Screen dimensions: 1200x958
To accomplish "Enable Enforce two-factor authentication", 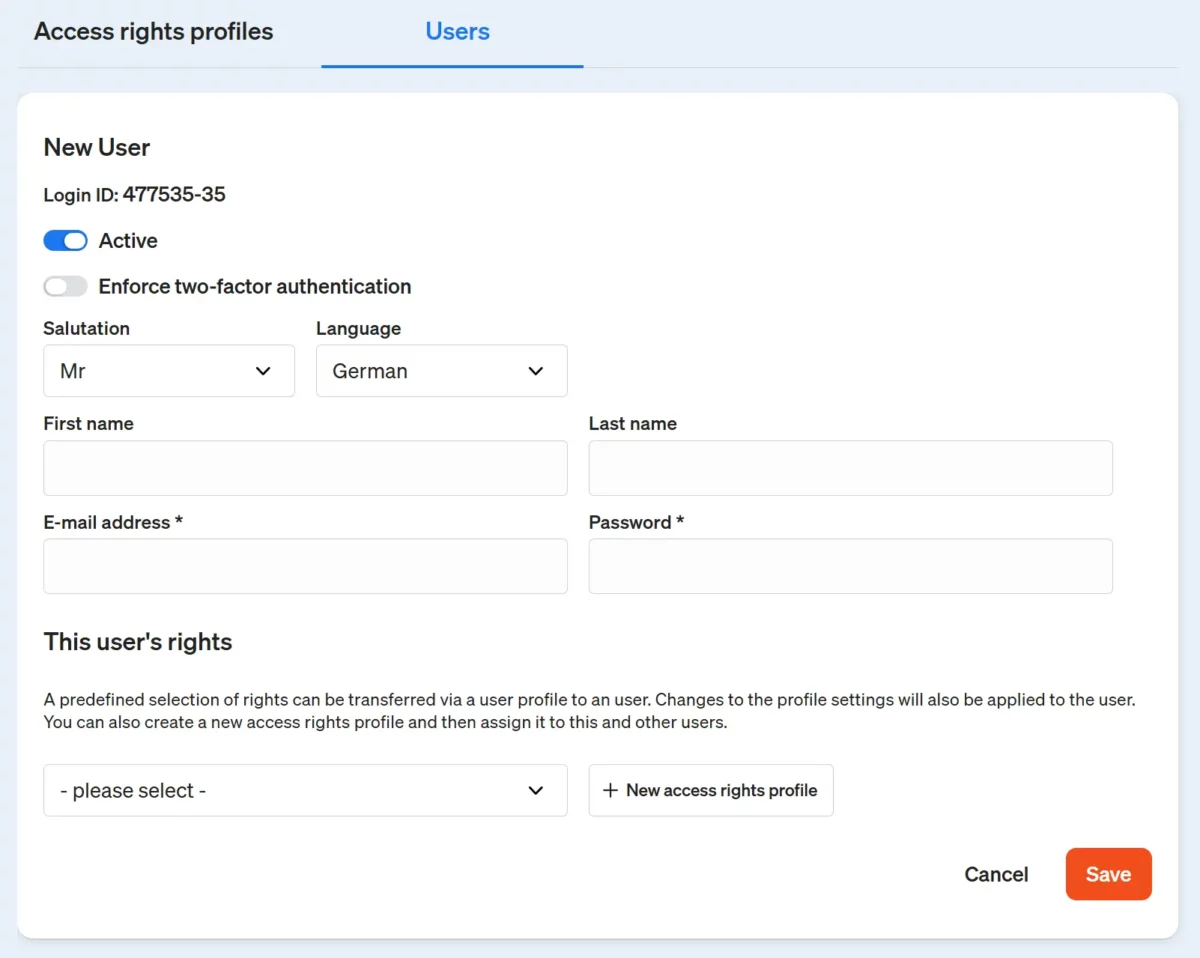I will tap(65, 286).
